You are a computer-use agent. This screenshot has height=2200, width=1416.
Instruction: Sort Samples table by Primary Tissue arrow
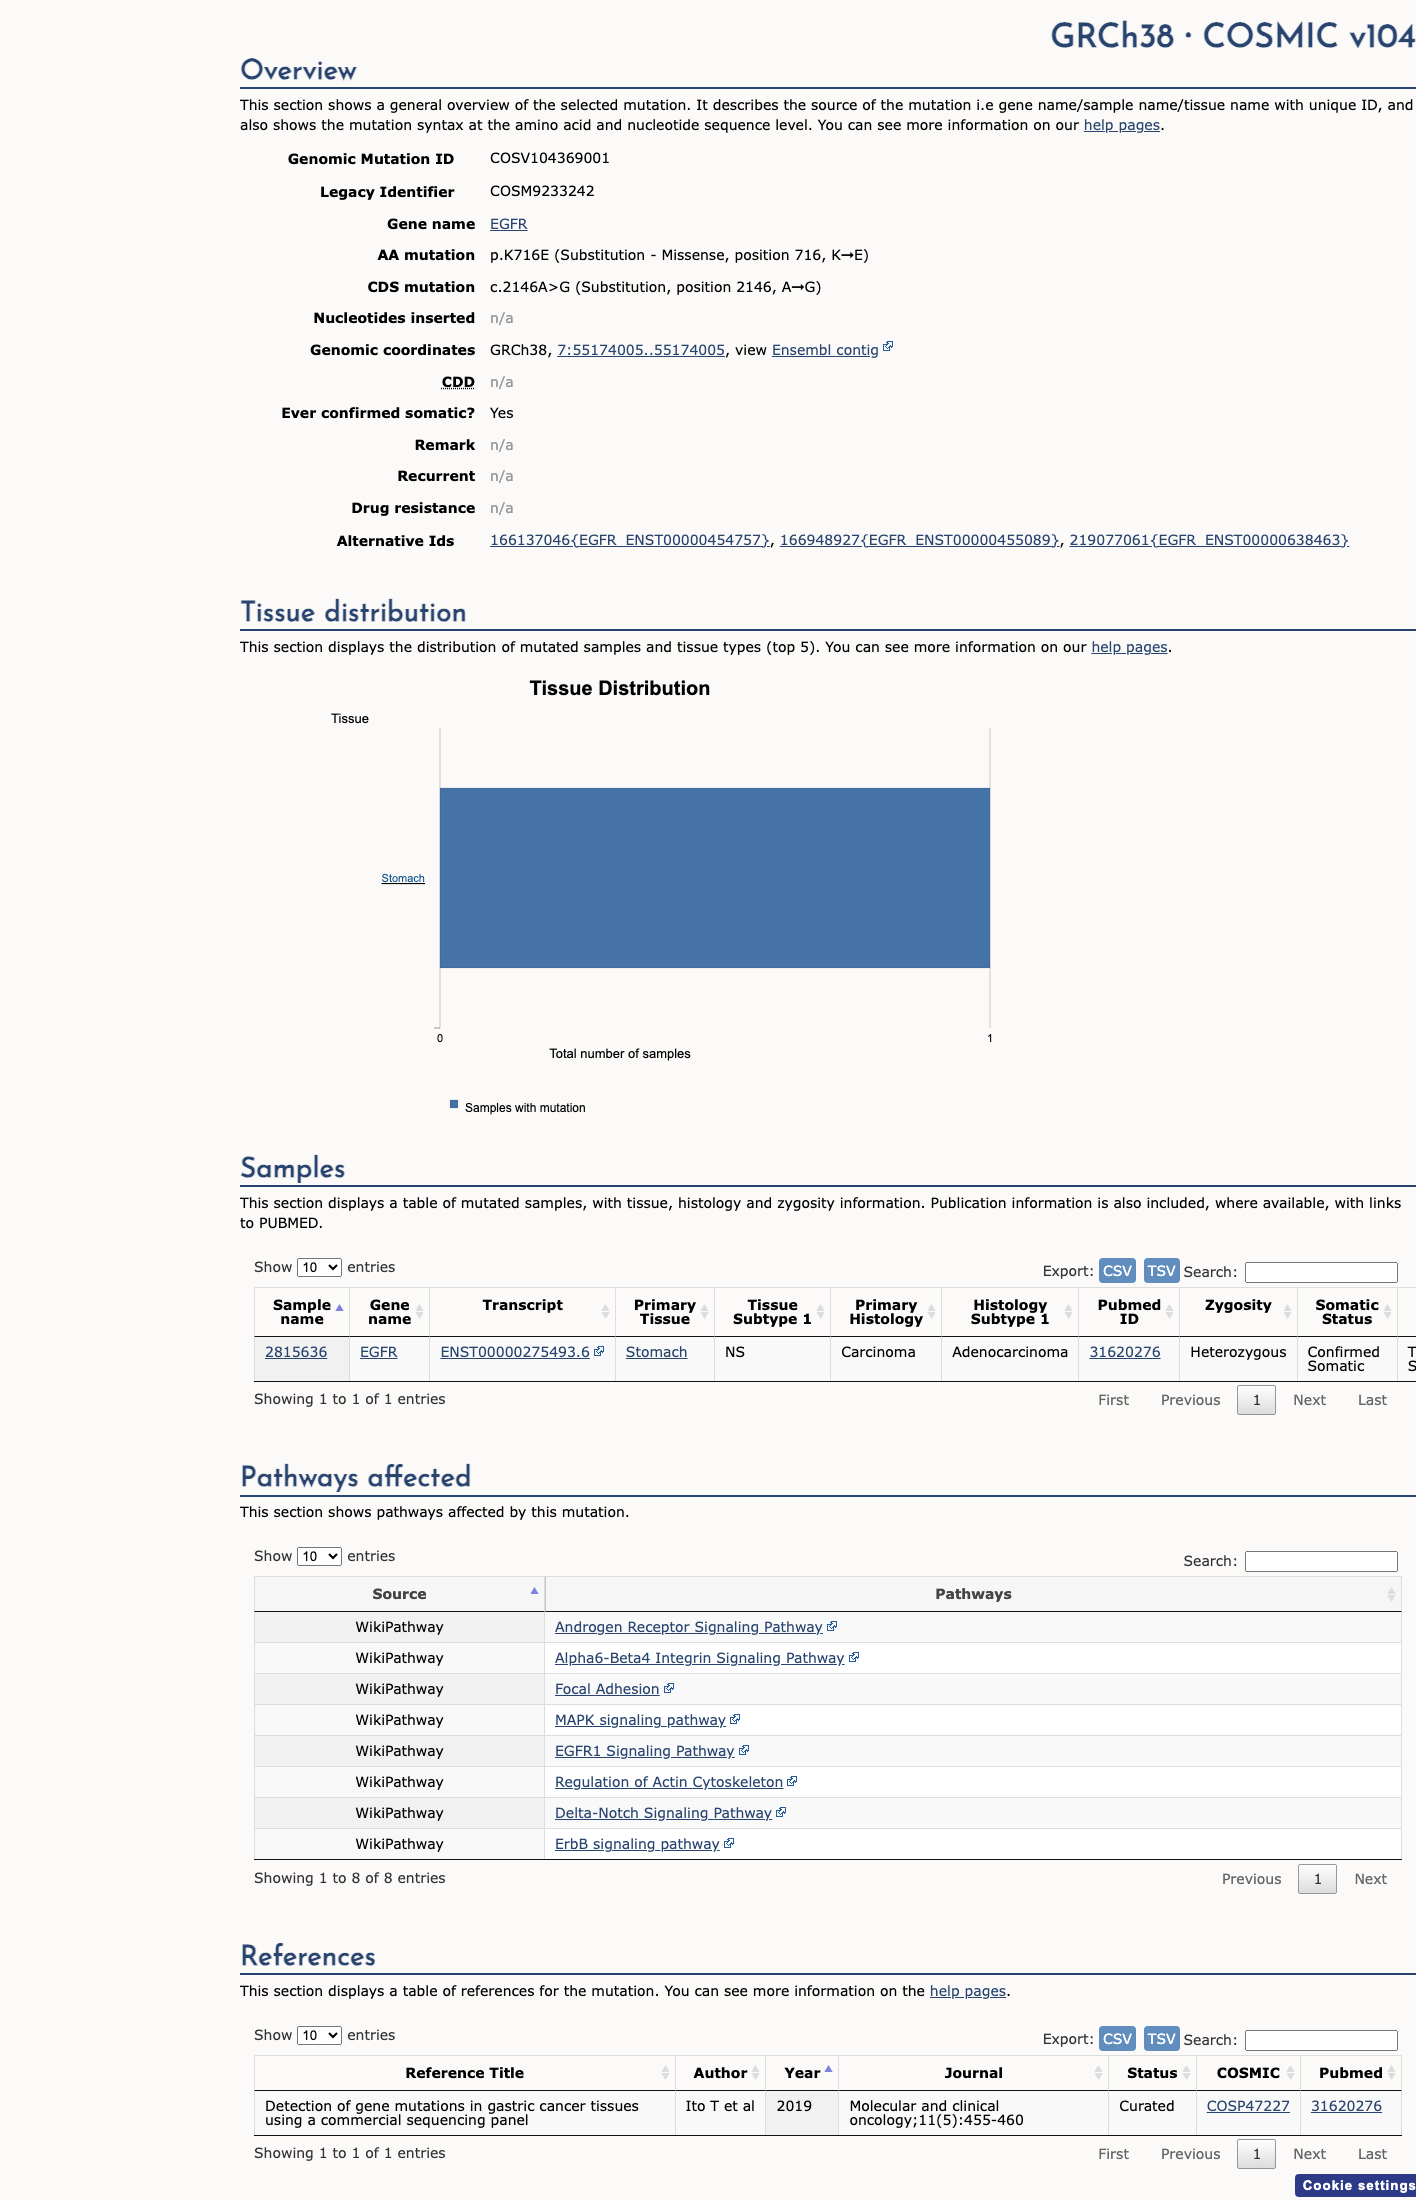[704, 1312]
